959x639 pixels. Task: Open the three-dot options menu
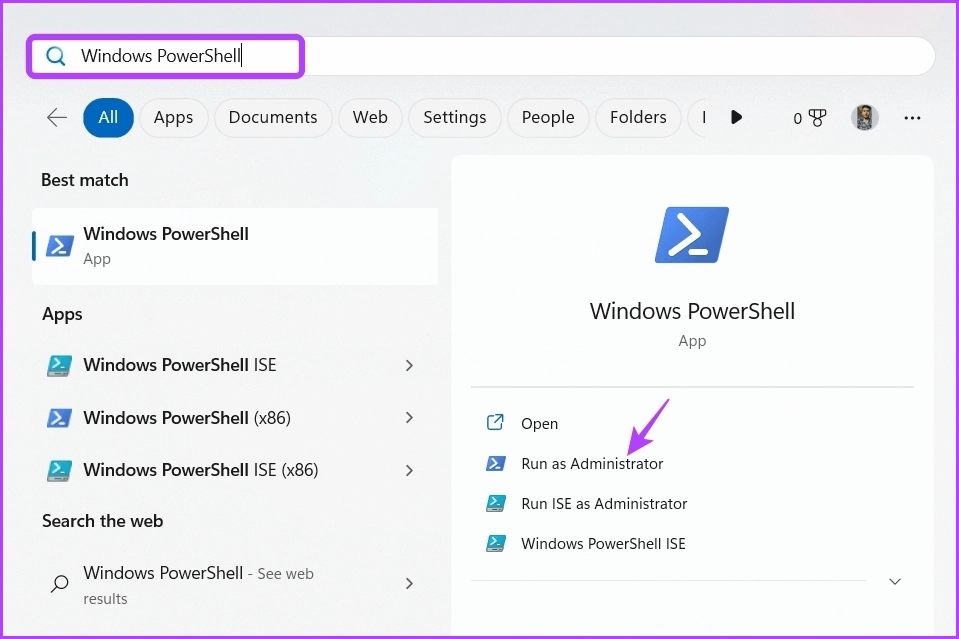[912, 118]
